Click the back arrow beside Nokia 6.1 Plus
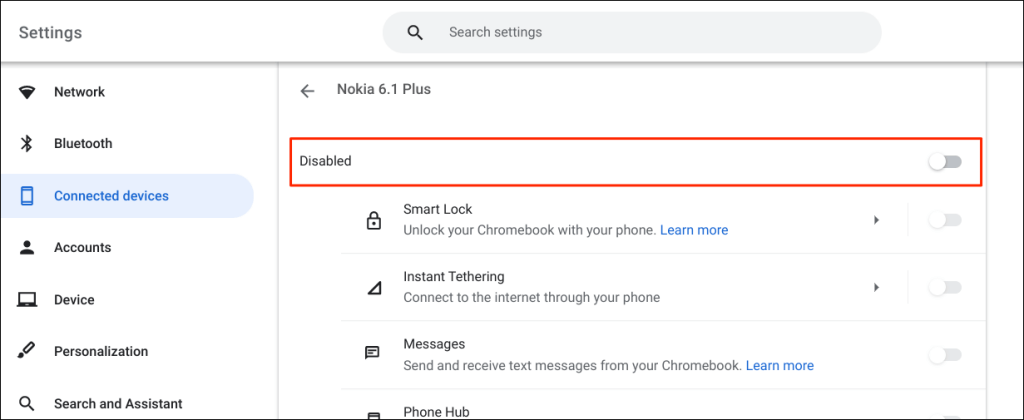Screen dimensions: 1024x420 307,90
